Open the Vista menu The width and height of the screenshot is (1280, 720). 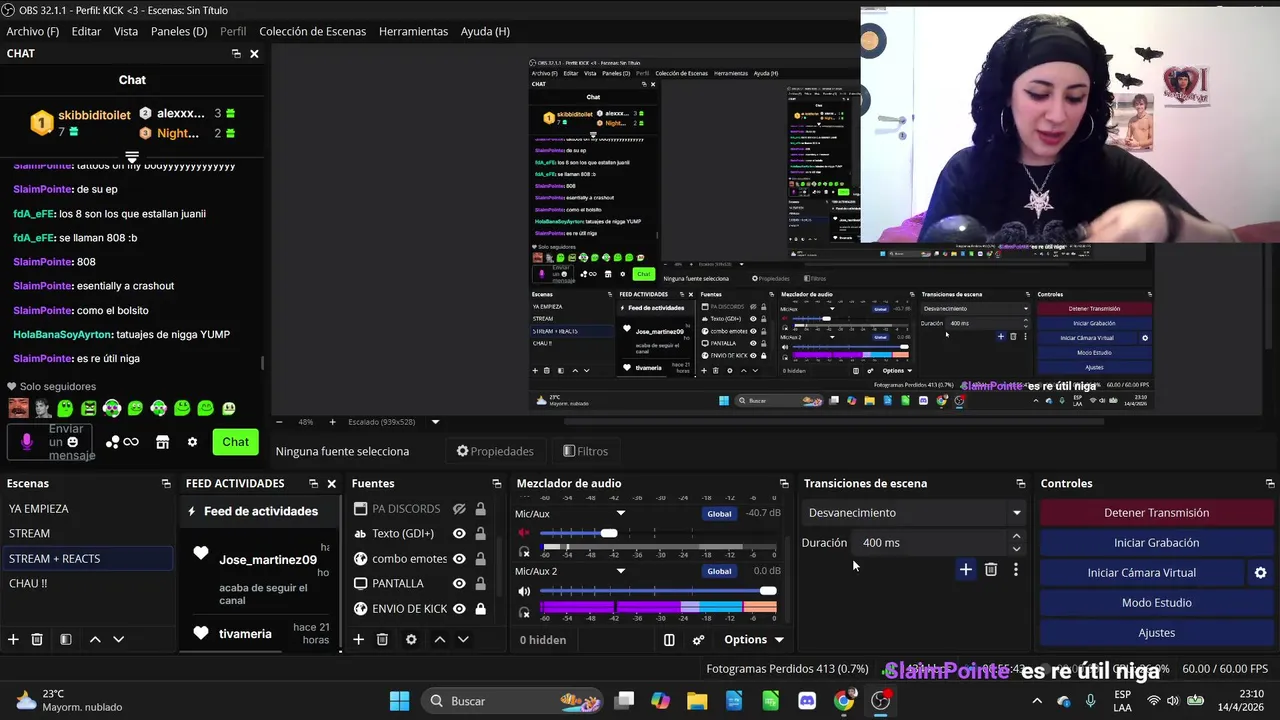[x=126, y=31]
